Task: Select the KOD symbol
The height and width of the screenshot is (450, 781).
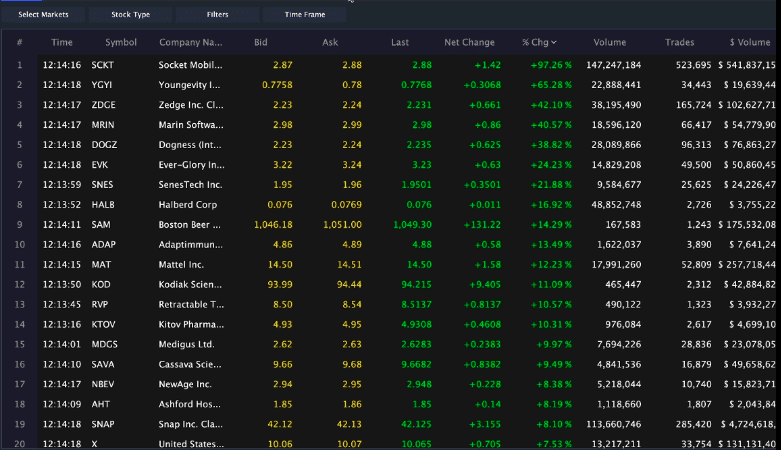Action: 101,285
